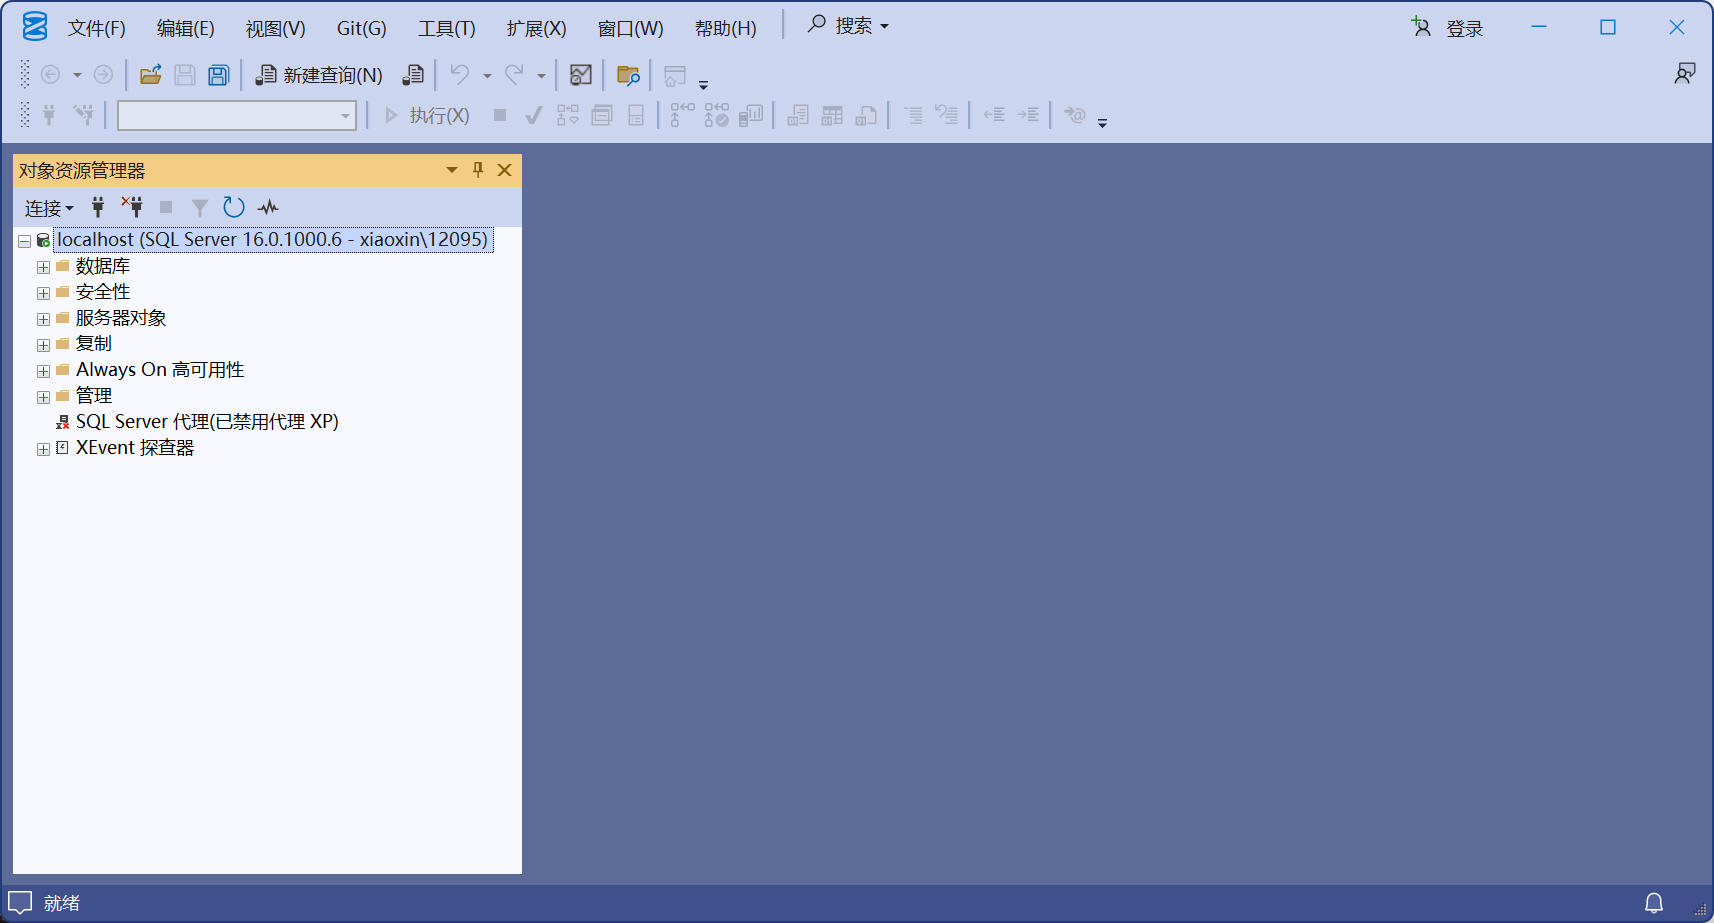Click specify template parameter values icon
The height and width of the screenshot is (923, 1714).
[1075, 115]
